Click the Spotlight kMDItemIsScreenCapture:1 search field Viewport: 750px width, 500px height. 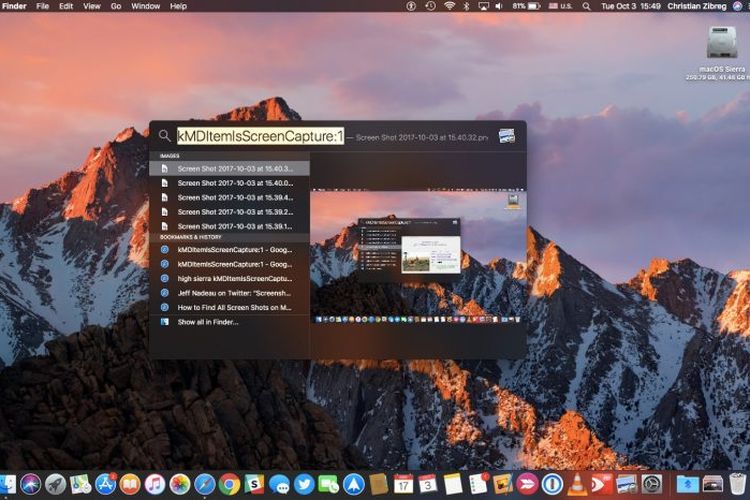(x=260, y=136)
